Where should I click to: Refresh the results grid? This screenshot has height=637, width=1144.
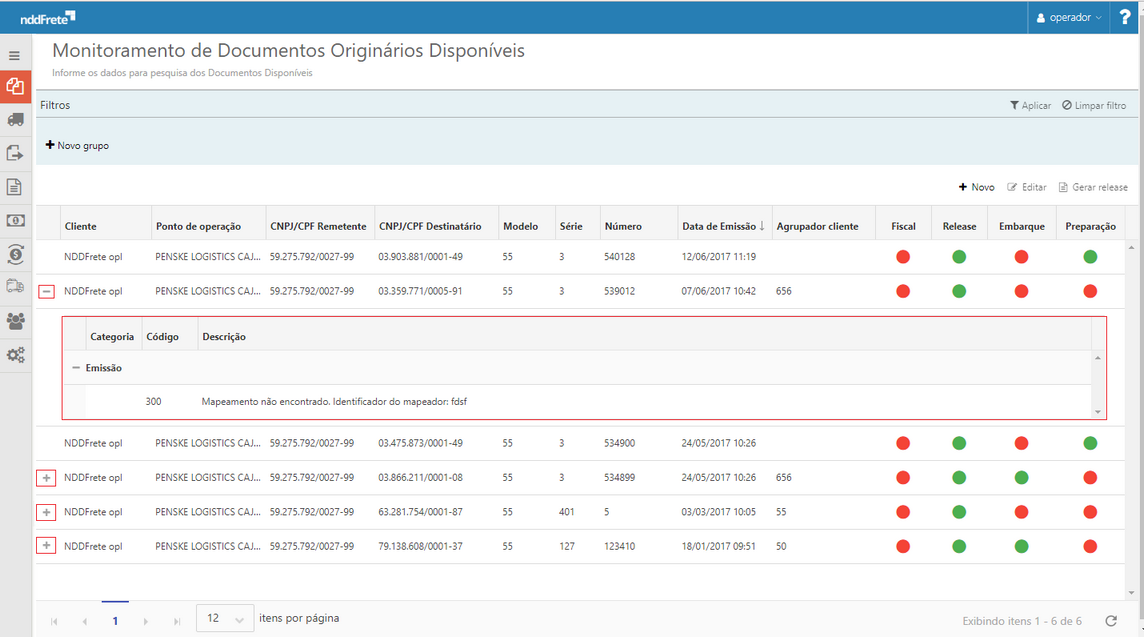[x=1109, y=620]
